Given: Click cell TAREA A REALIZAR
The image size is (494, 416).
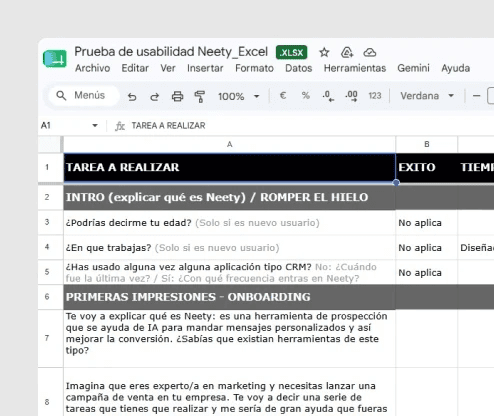Looking at the screenshot, I should pyautogui.click(x=229, y=167).
